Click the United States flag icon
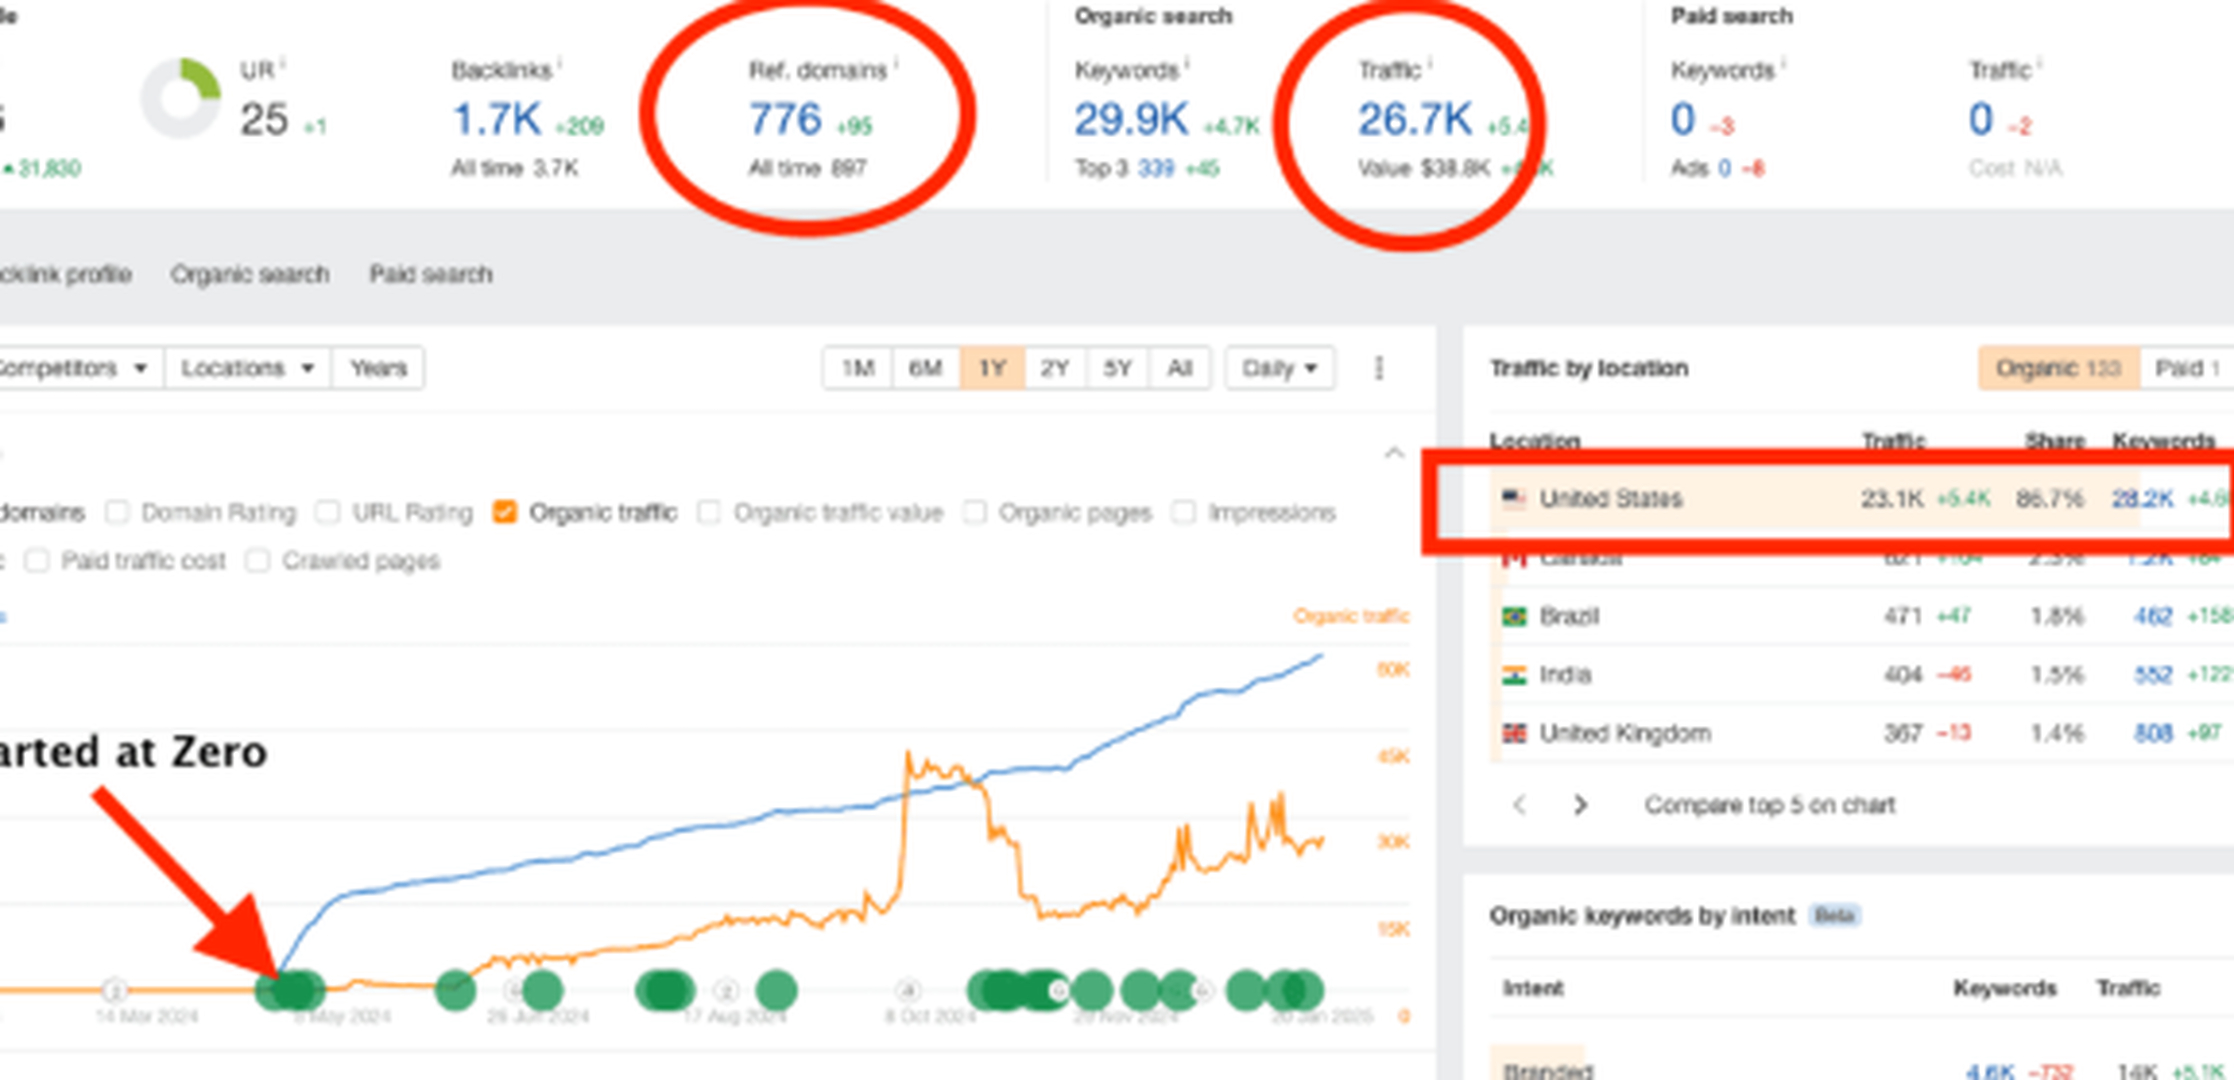 (1514, 498)
